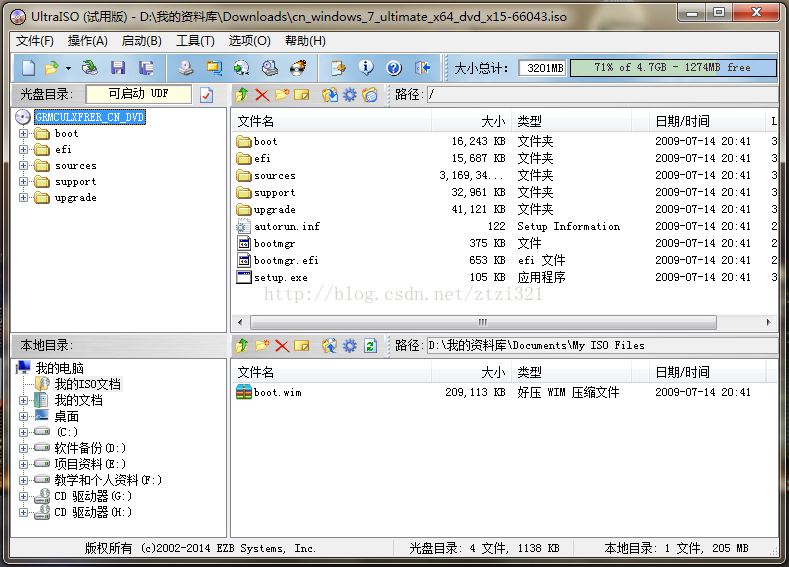The width and height of the screenshot is (789, 567).
Task: Click 大小 column header in disc file list
Action: pyautogui.click(x=471, y=121)
